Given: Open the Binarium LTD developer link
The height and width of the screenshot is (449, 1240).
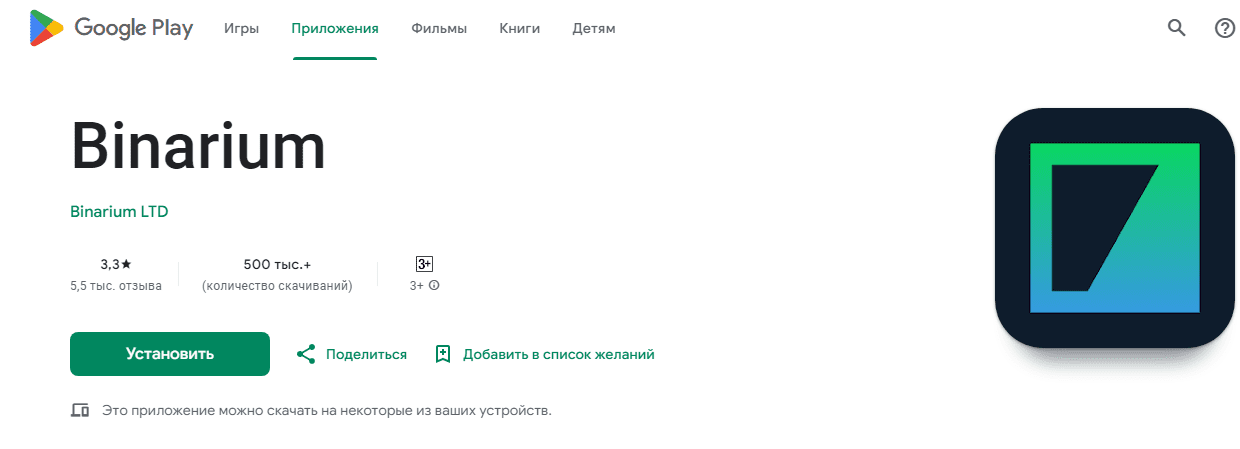Looking at the screenshot, I should click(x=119, y=212).
